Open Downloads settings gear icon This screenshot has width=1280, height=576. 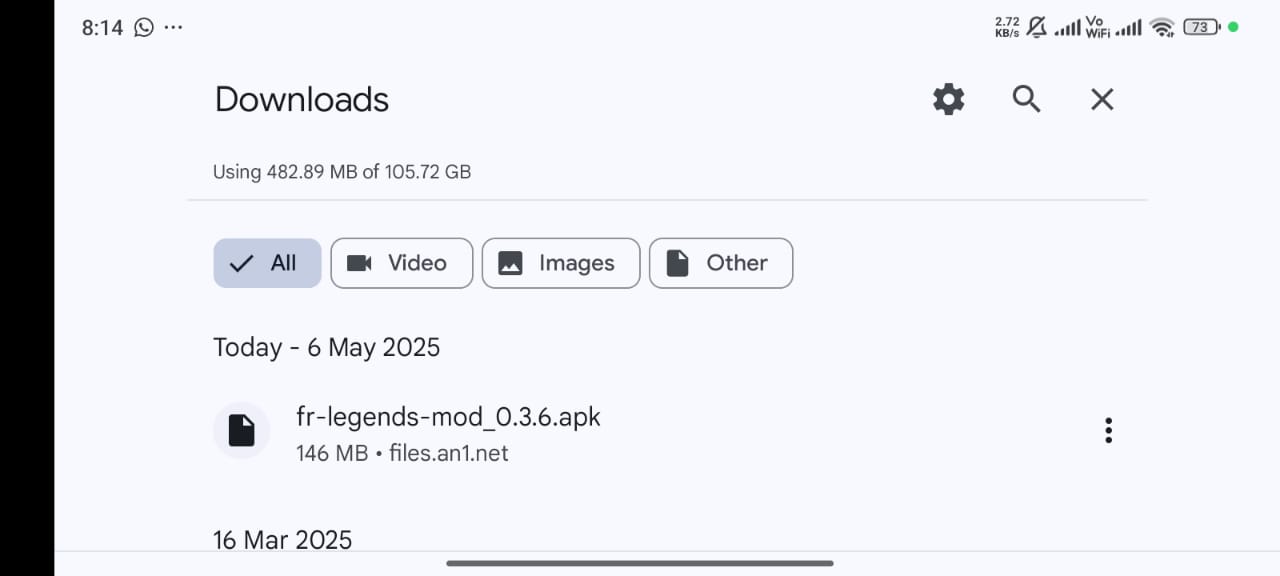[948, 99]
